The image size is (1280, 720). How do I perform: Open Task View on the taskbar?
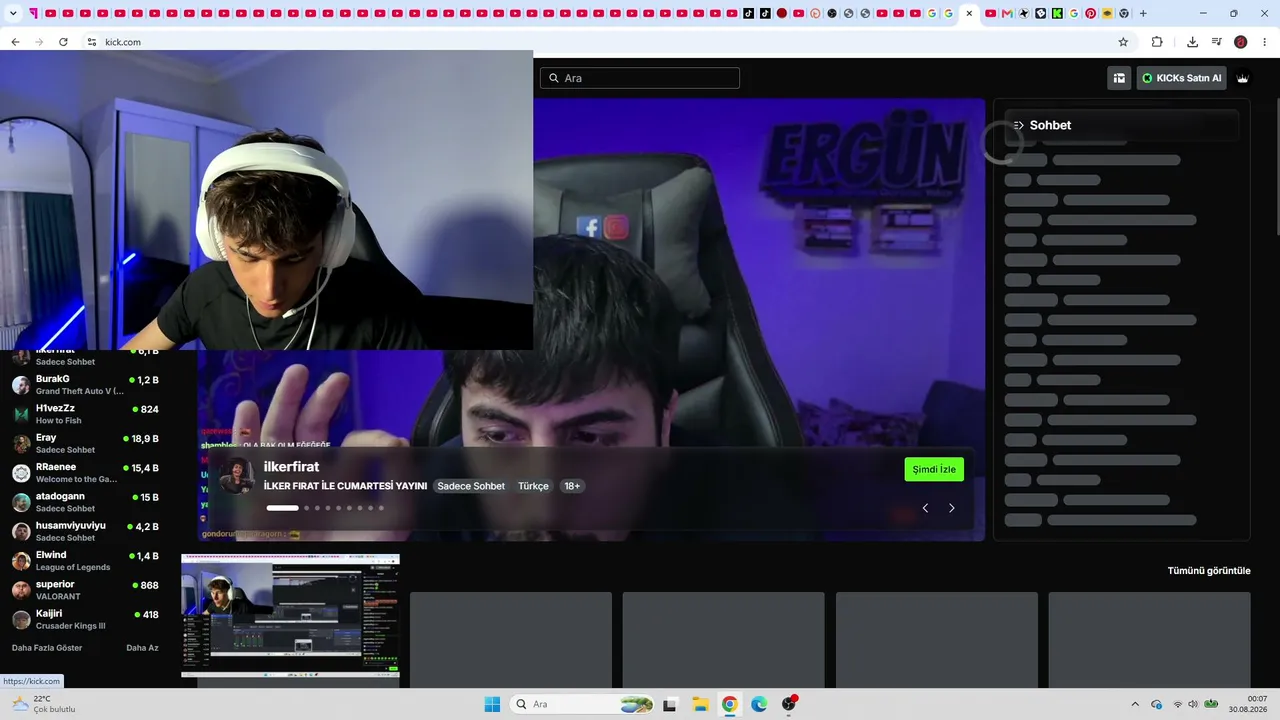(669, 704)
